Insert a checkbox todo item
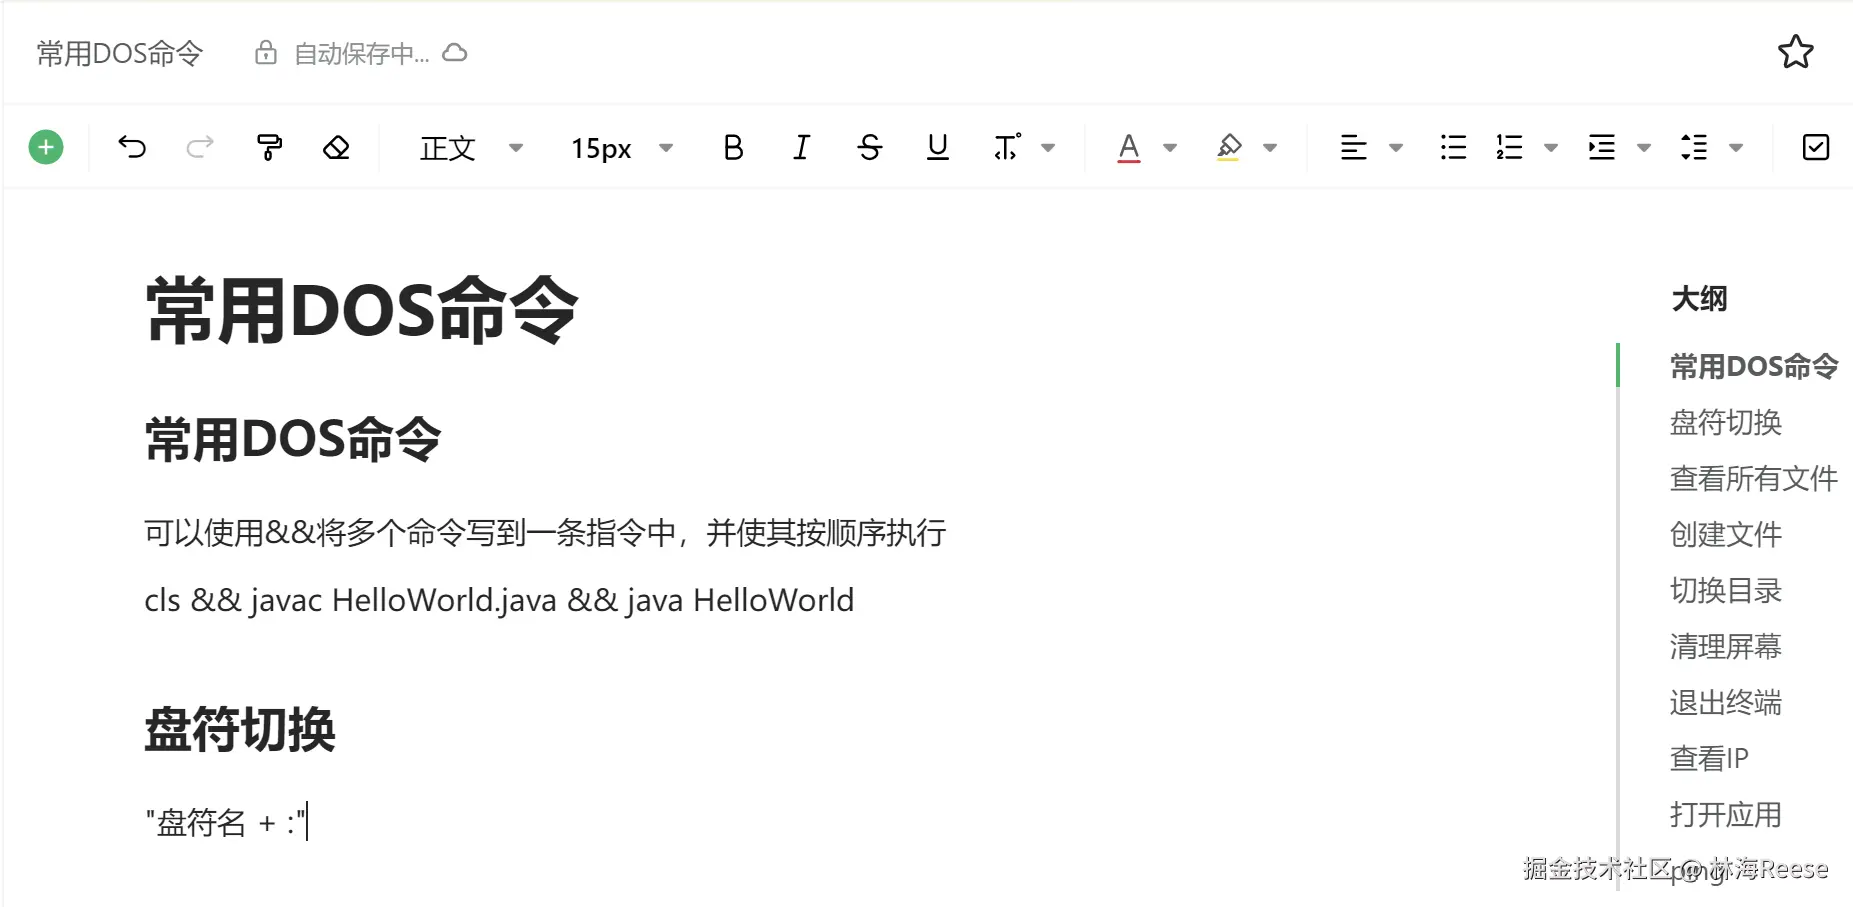 [1816, 148]
